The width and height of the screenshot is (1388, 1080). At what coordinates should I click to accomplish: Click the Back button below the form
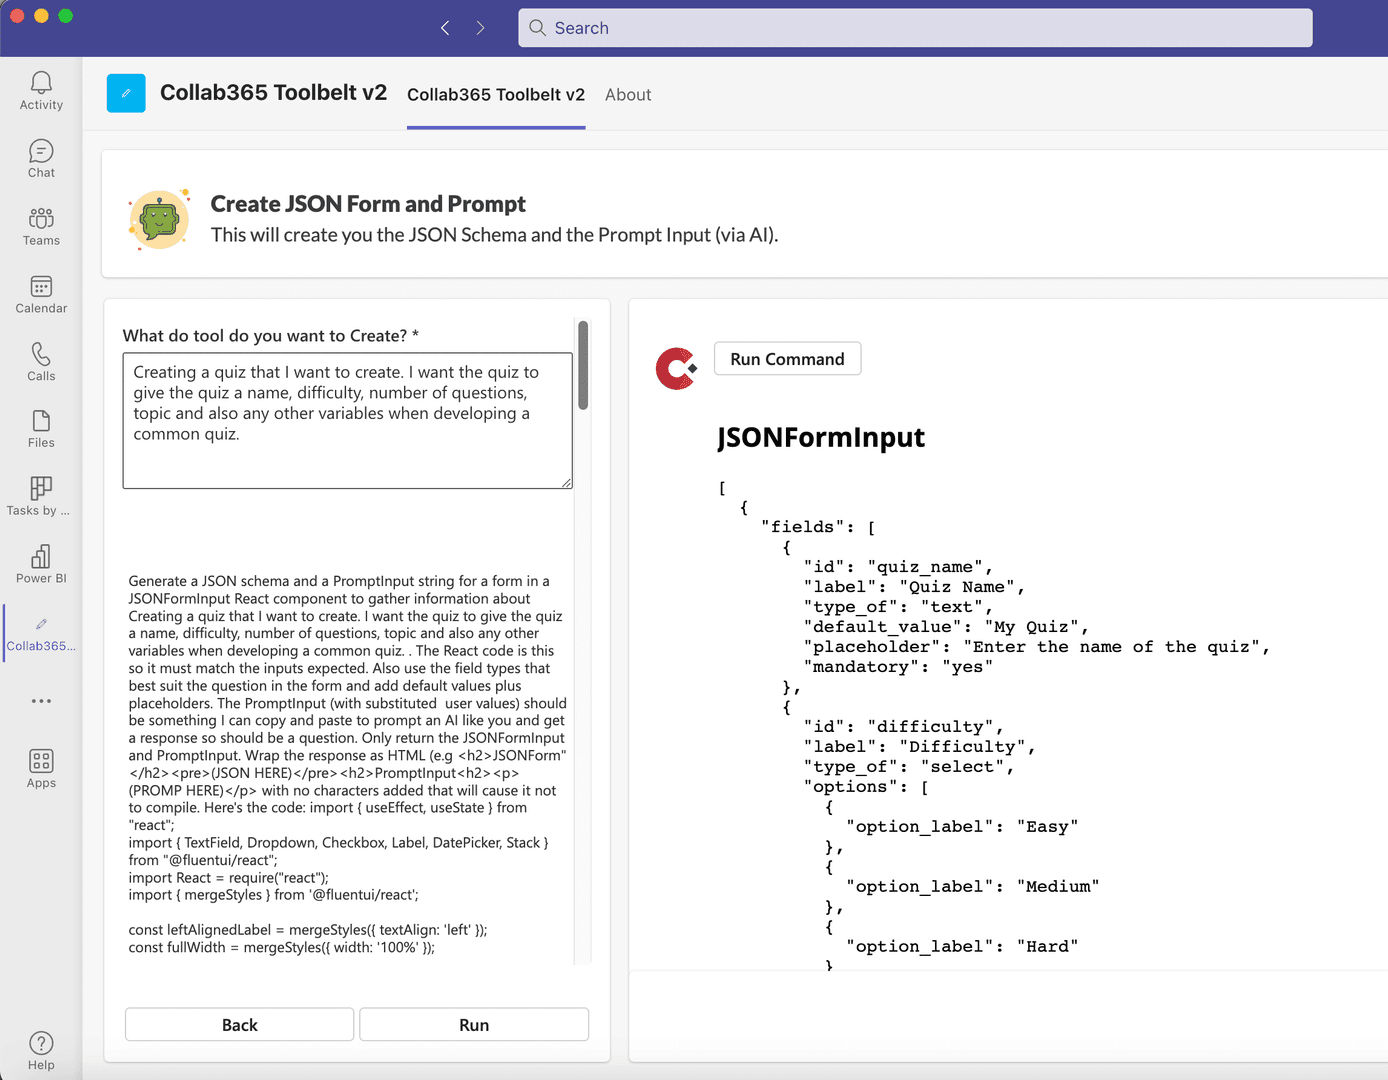coord(239,1024)
